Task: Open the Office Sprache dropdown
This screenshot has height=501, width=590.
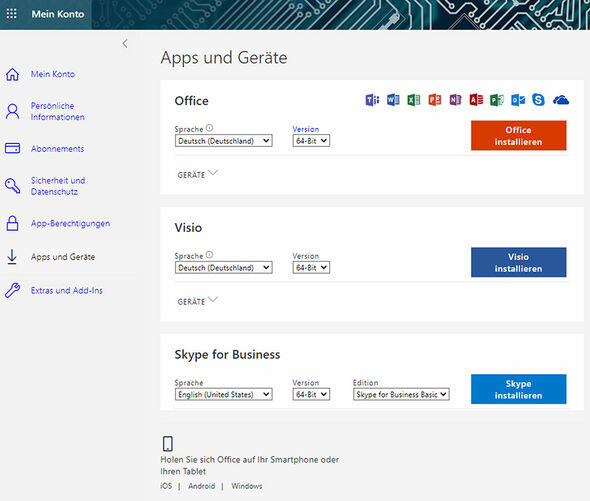Action: [x=224, y=141]
